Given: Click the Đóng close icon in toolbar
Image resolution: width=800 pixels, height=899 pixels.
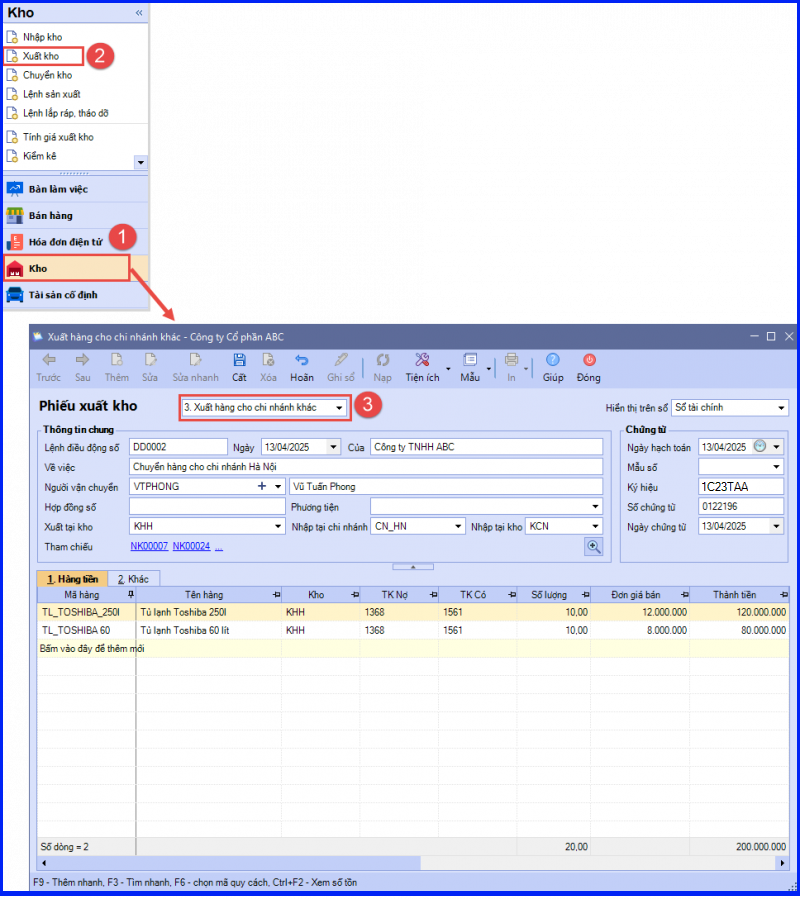Looking at the screenshot, I should click(589, 360).
